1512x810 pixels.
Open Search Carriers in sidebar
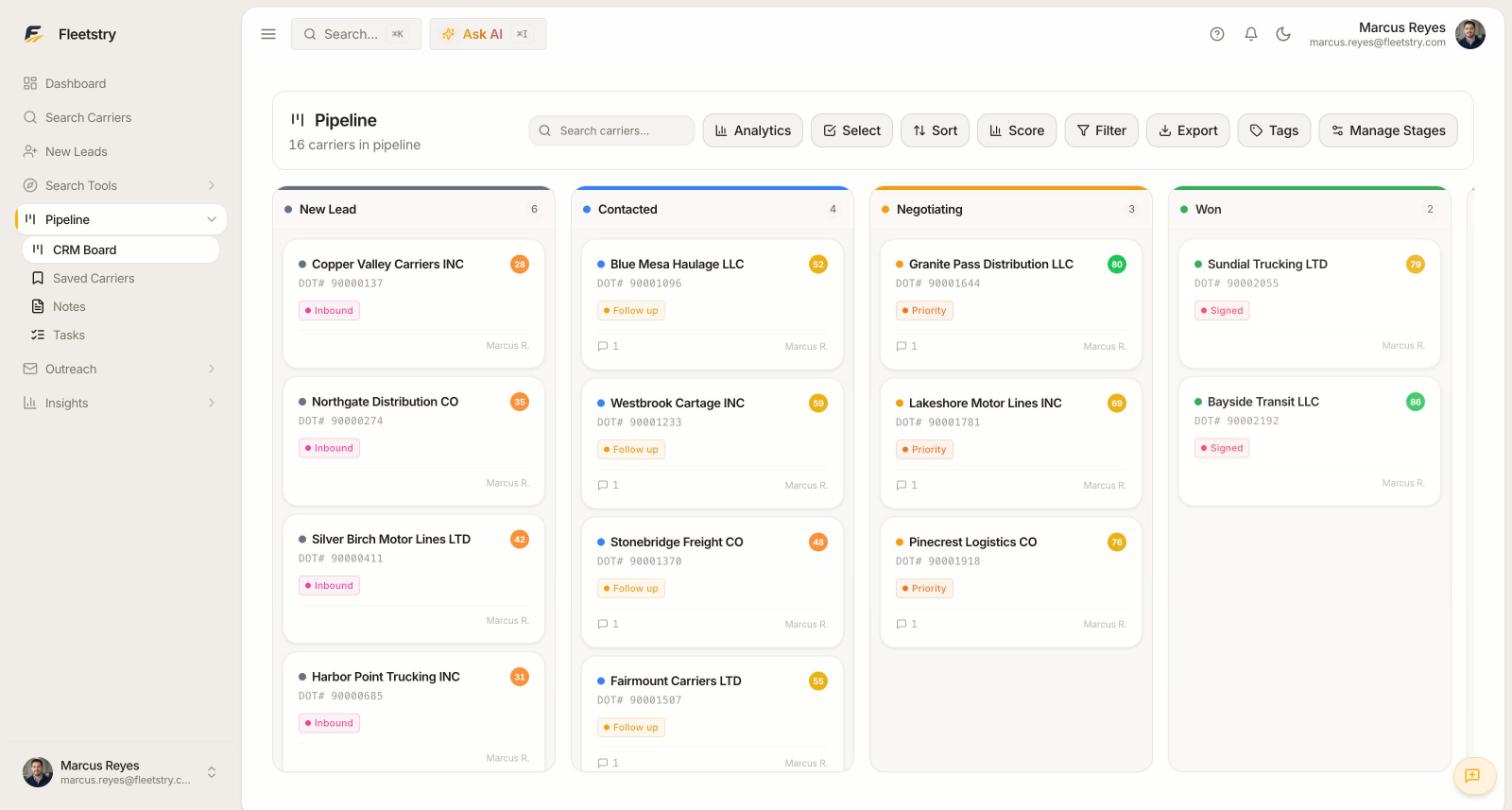120,117
